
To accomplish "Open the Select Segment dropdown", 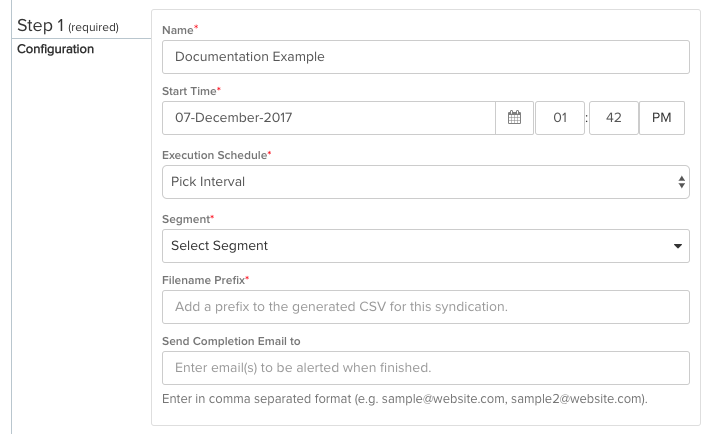I will [425, 246].
